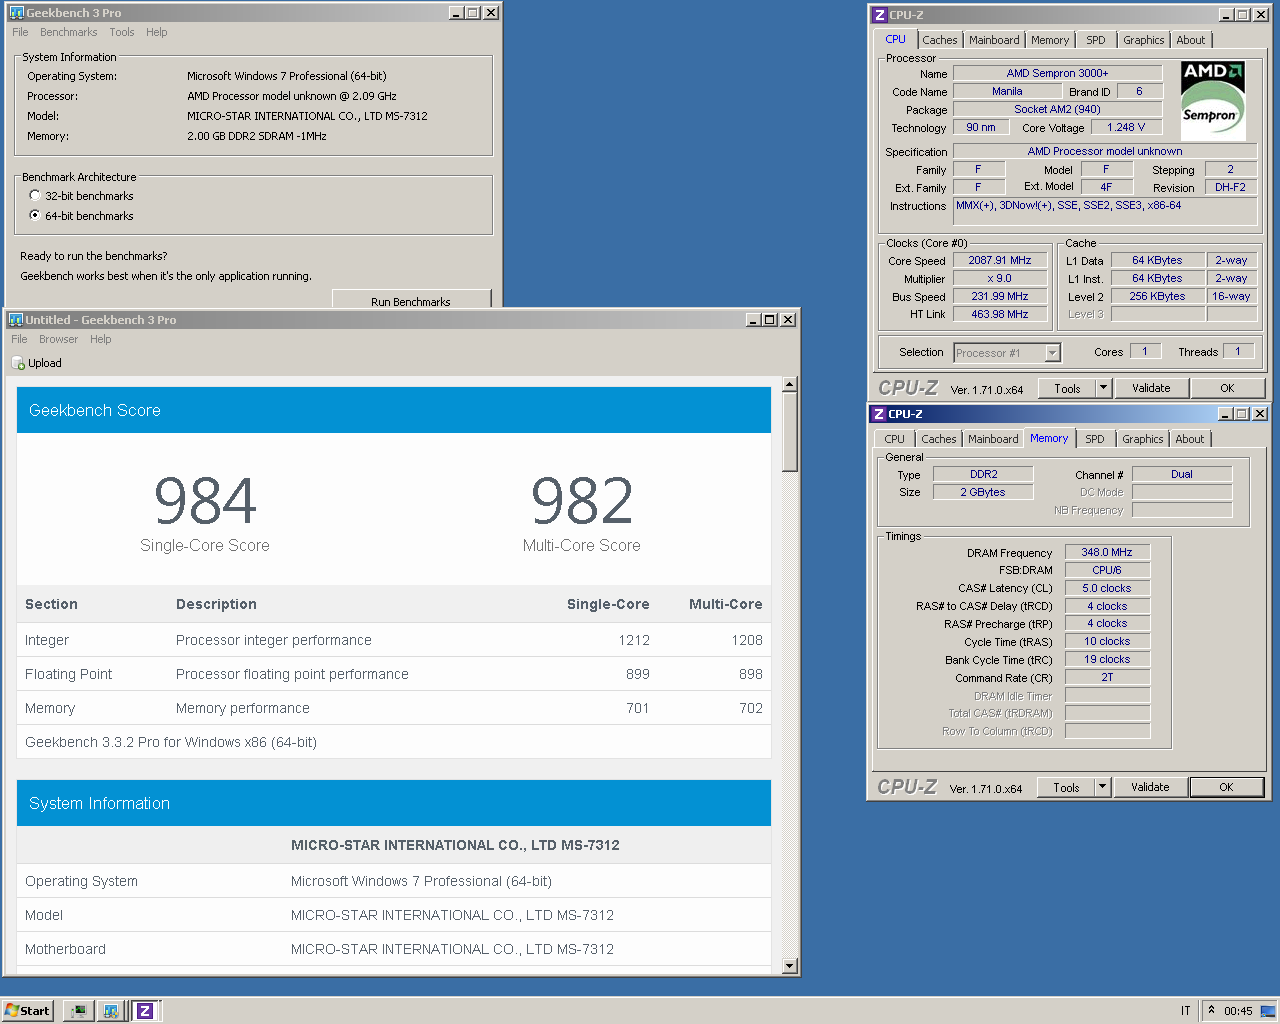The image size is (1280, 1024).
Task: Switch to SPD tab in lower CPU-Z window
Action: click(1095, 439)
